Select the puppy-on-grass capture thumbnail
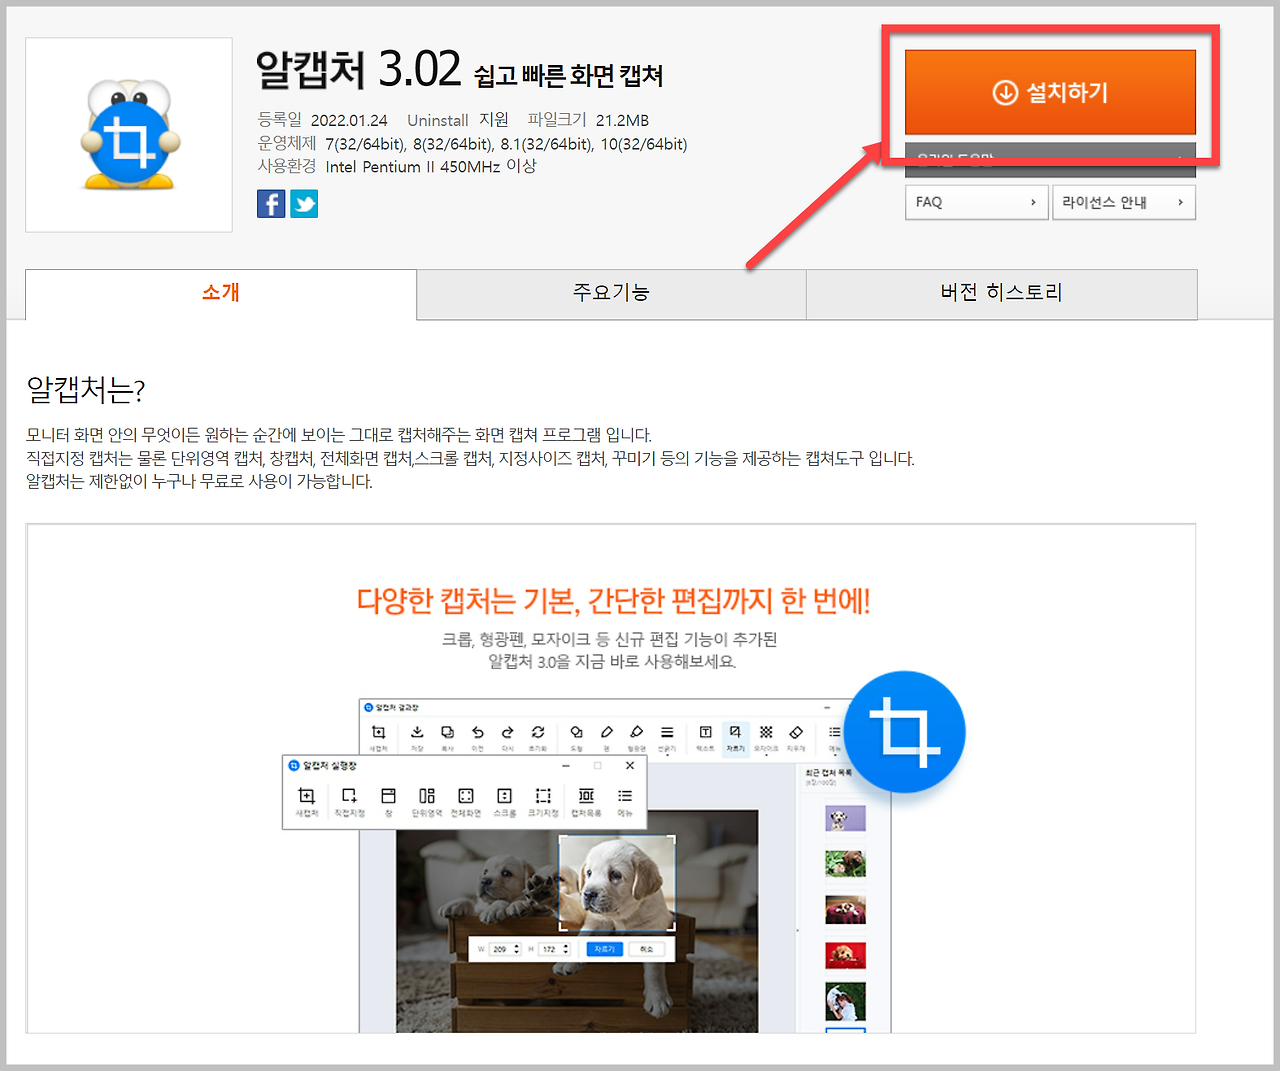Image resolution: width=1280 pixels, height=1071 pixels. click(x=845, y=863)
